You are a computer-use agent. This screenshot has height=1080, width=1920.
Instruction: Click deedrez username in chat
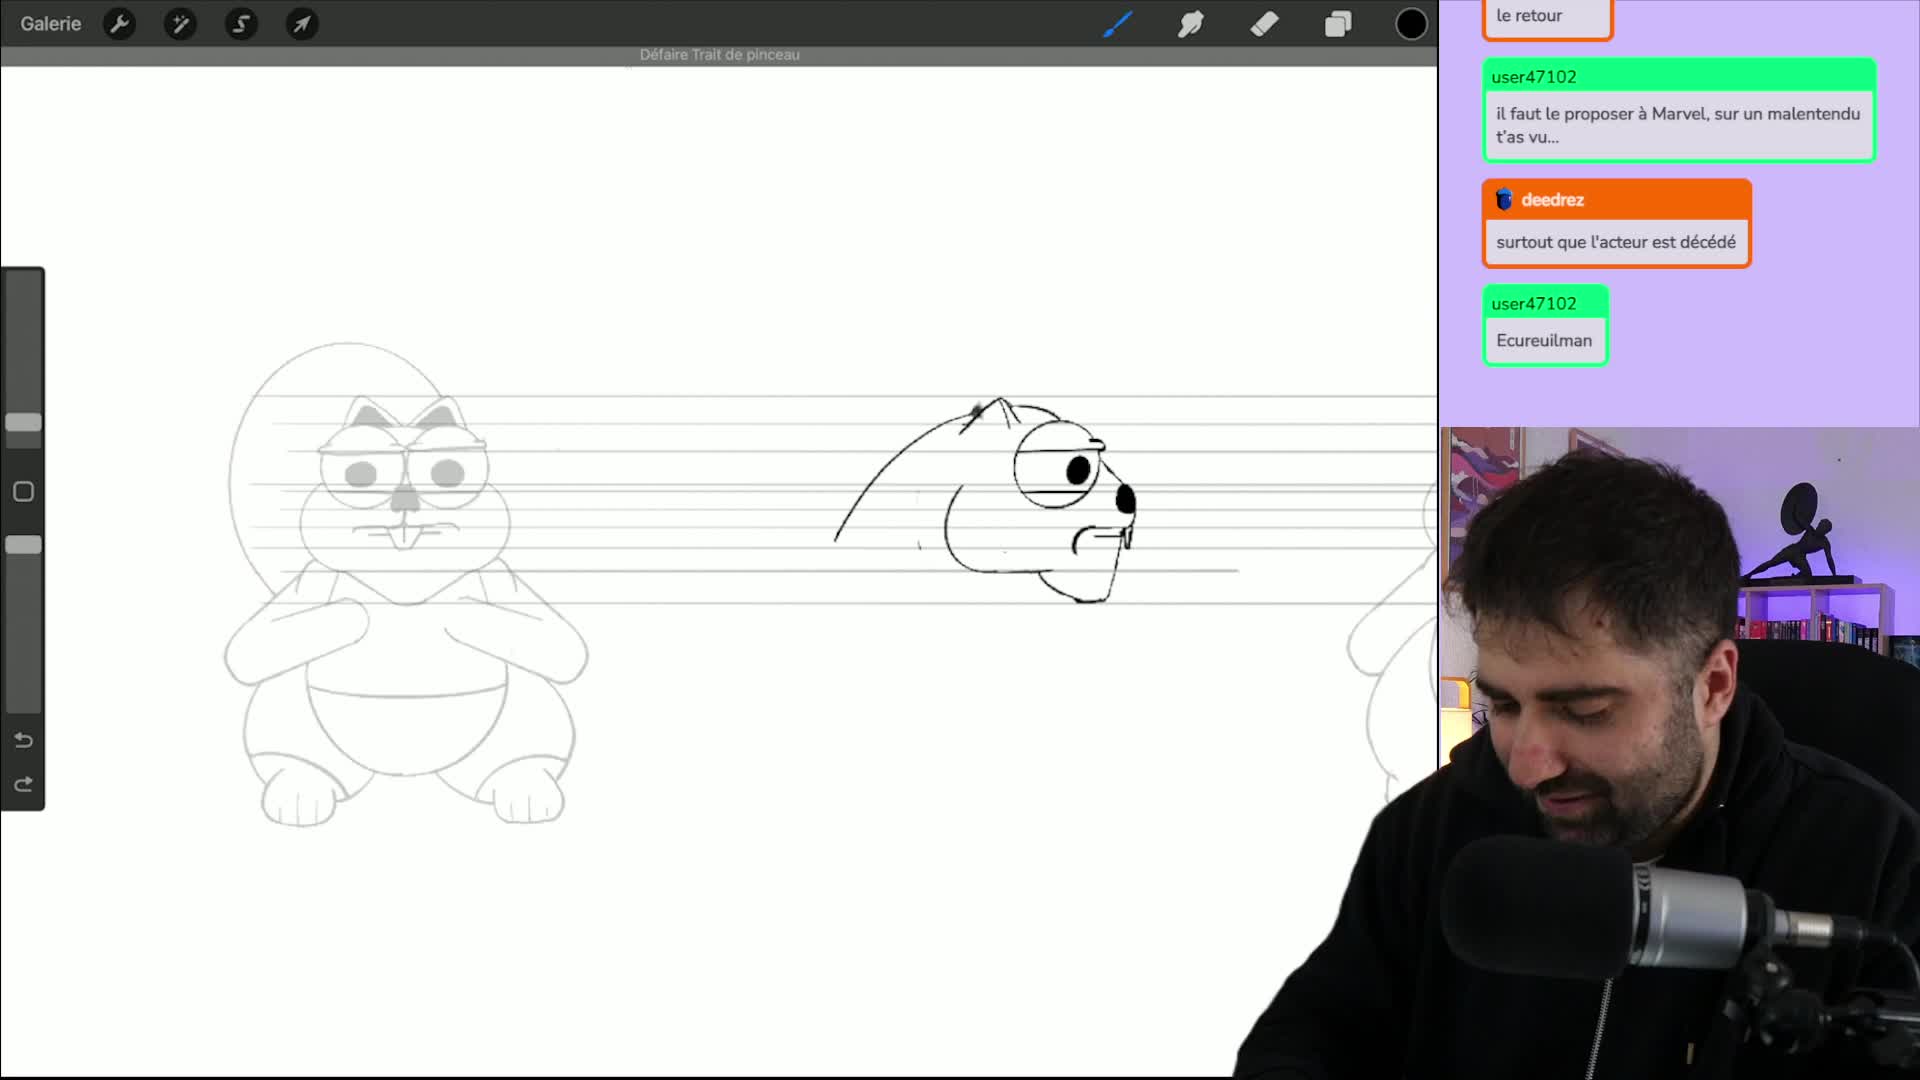click(x=1552, y=200)
